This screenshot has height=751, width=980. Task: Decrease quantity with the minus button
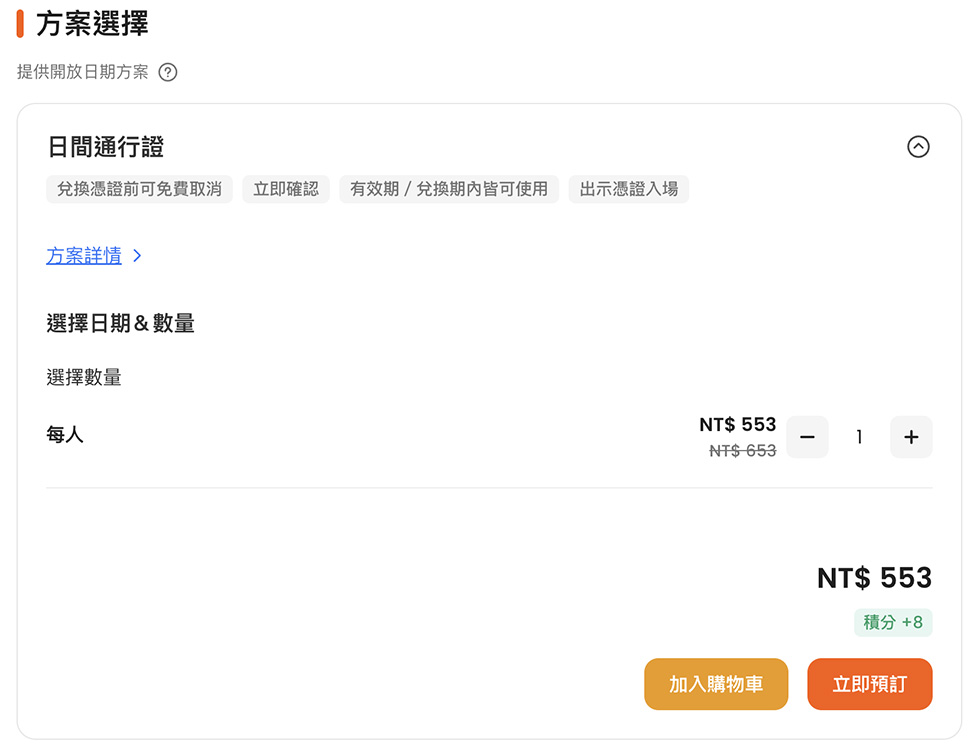pyautogui.click(x=807, y=437)
